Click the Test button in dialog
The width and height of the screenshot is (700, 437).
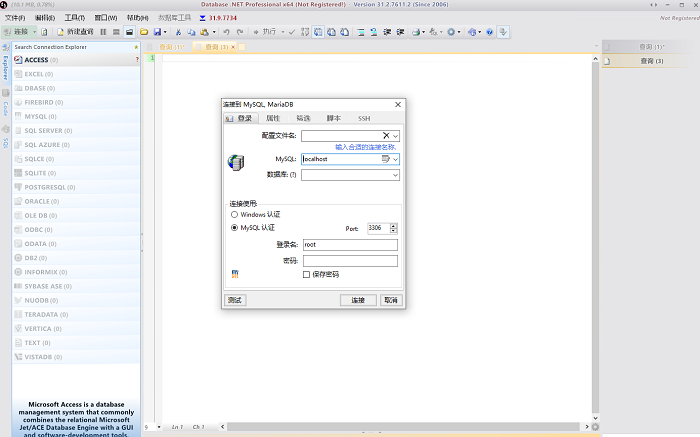click(x=235, y=300)
